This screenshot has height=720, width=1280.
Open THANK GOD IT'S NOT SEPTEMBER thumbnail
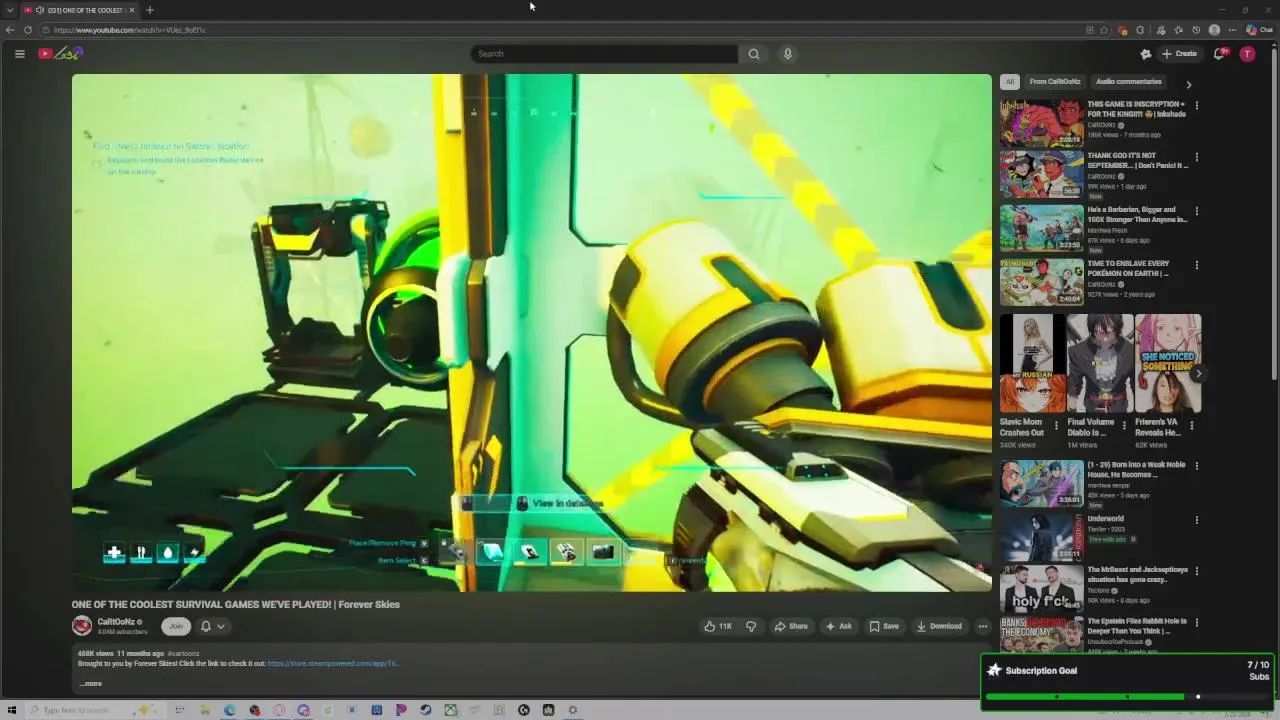pyautogui.click(x=1041, y=175)
